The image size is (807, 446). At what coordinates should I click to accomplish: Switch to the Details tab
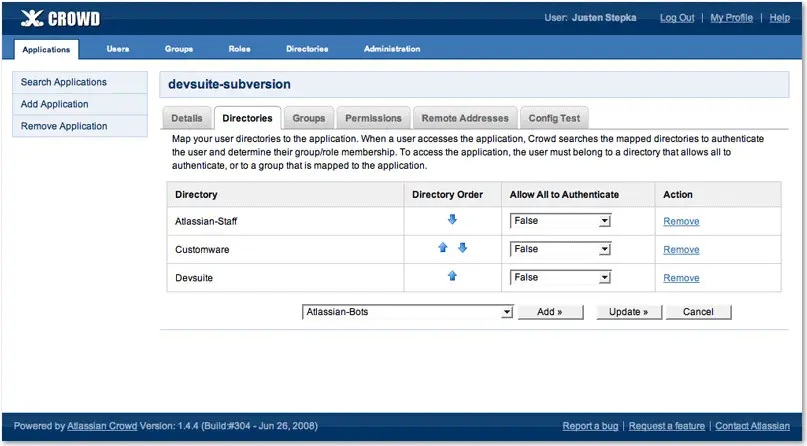(x=186, y=118)
